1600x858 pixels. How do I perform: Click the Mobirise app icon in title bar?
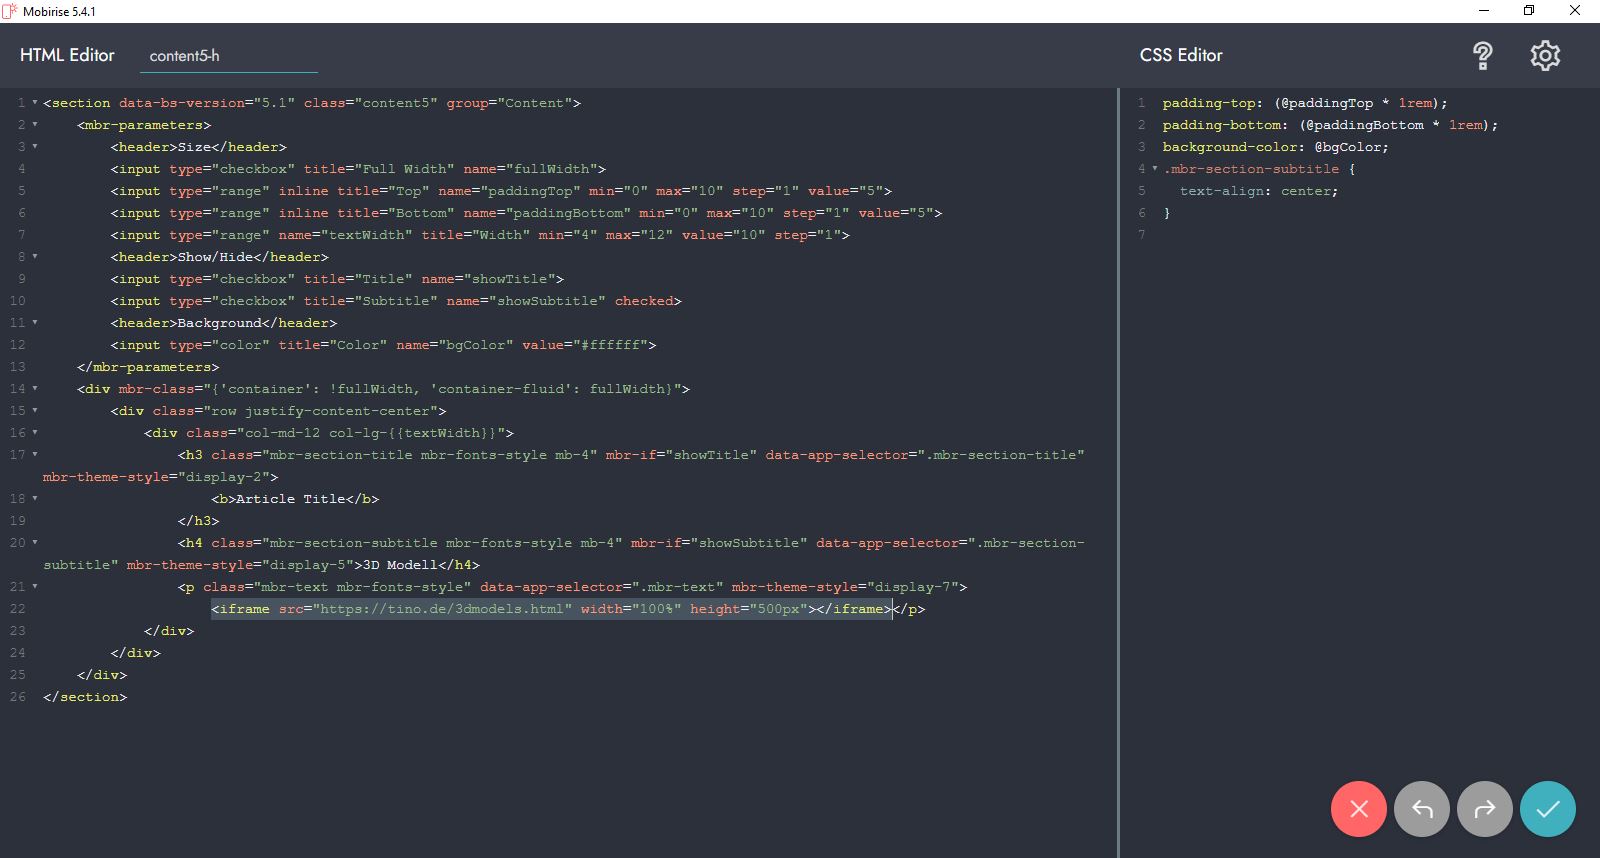[x=10, y=11]
